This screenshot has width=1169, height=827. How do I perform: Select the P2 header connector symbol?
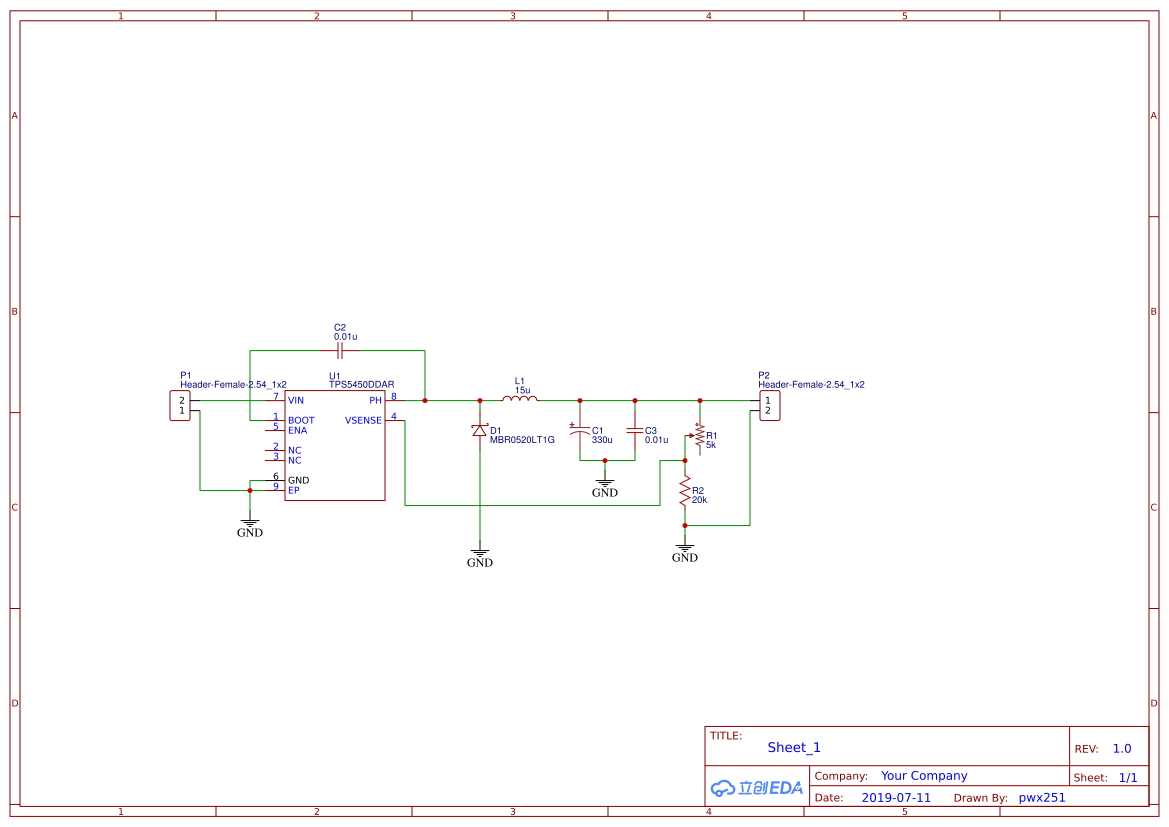coord(769,406)
